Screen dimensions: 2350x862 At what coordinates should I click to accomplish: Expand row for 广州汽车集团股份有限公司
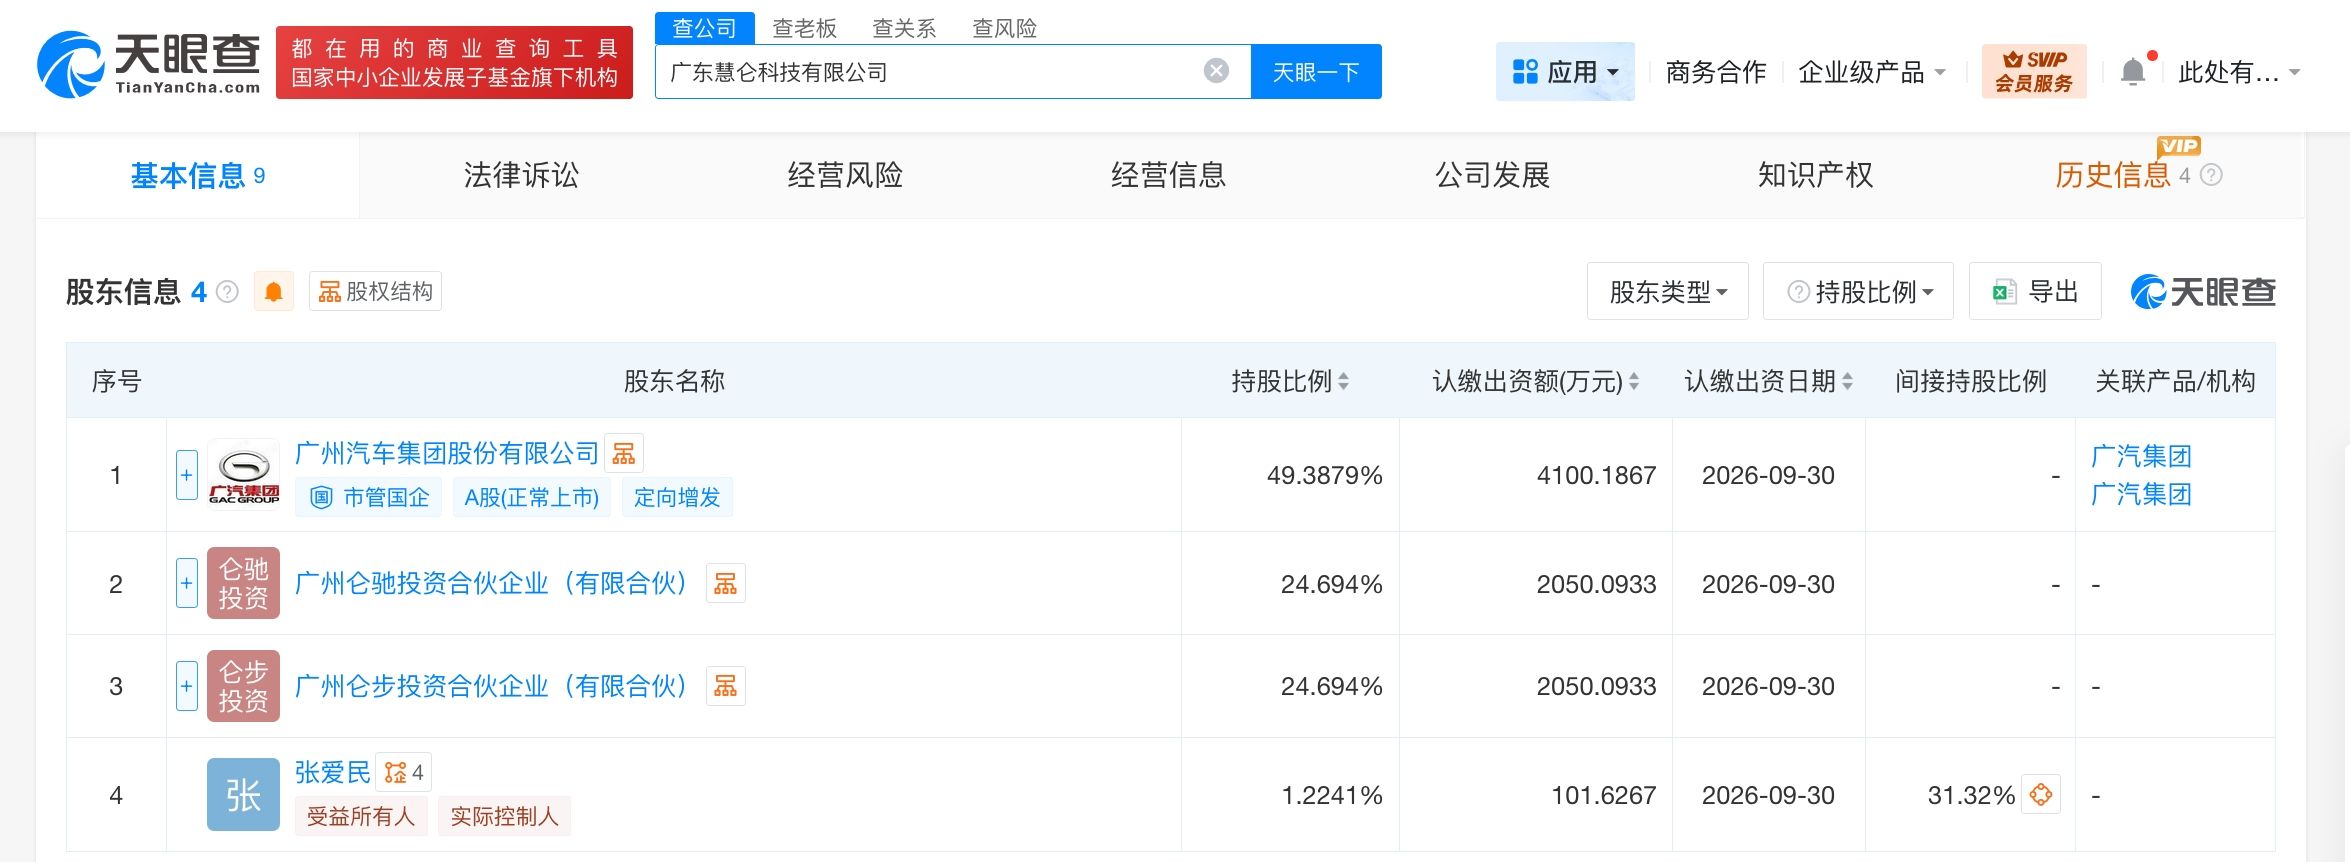coord(187,475)
